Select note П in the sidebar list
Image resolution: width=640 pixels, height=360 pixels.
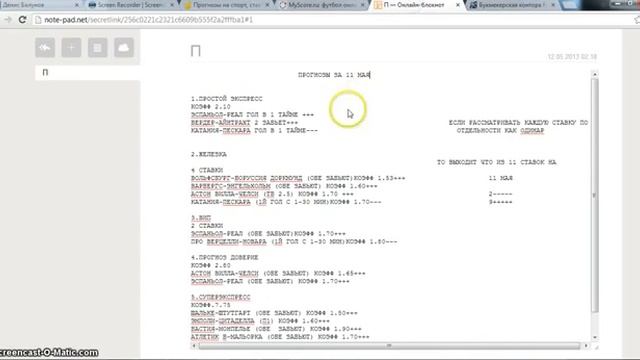(x=87, y=73)
